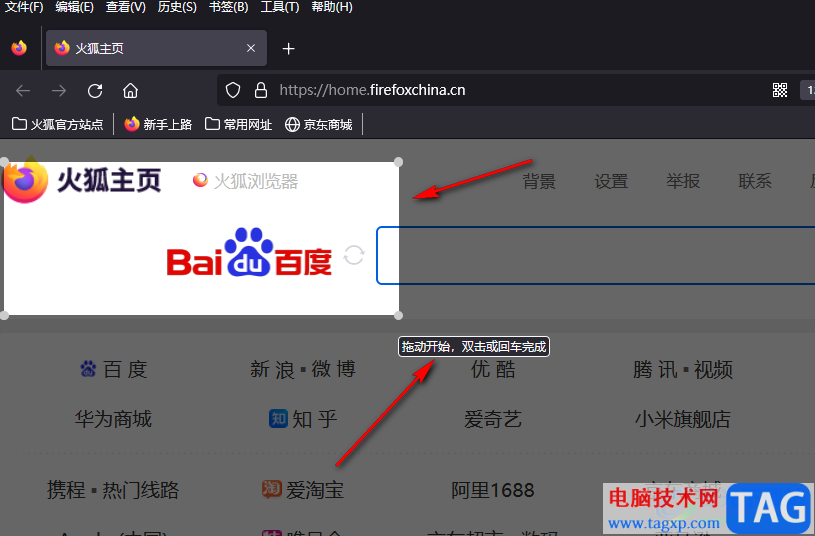
Task: Open the 爱奇艺 site link
Action: [x=493, y=419]
